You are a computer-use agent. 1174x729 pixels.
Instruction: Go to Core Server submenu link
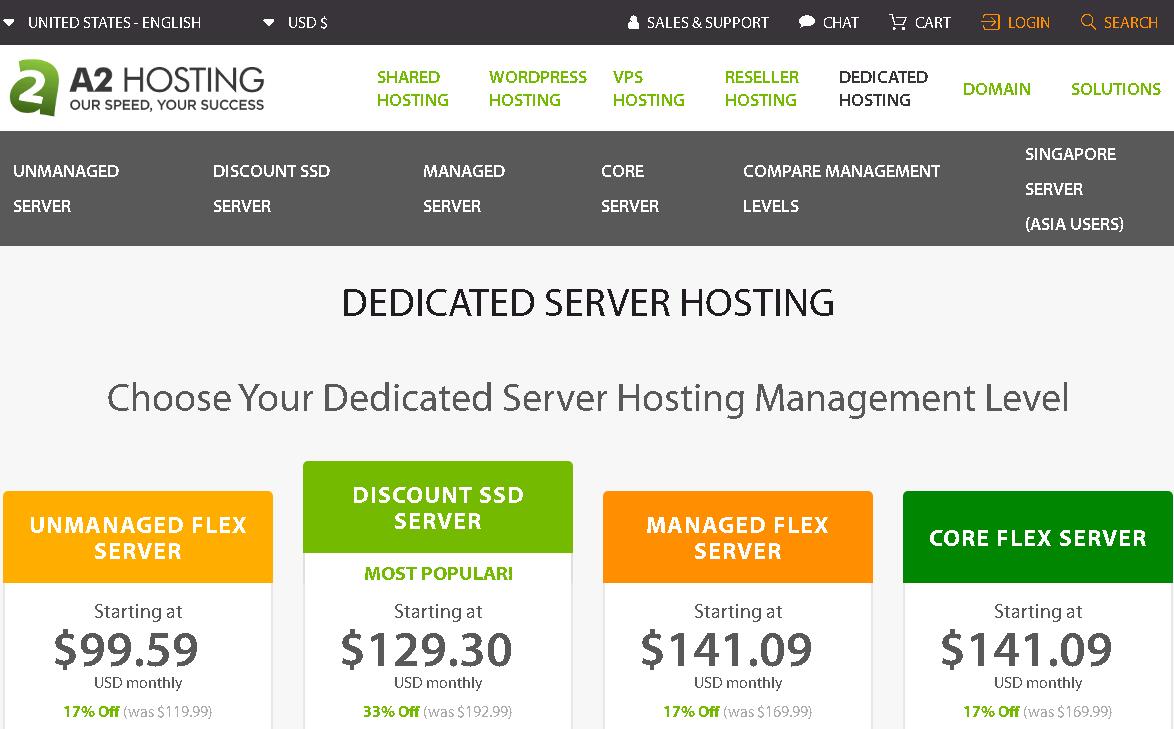coord(630,189)
